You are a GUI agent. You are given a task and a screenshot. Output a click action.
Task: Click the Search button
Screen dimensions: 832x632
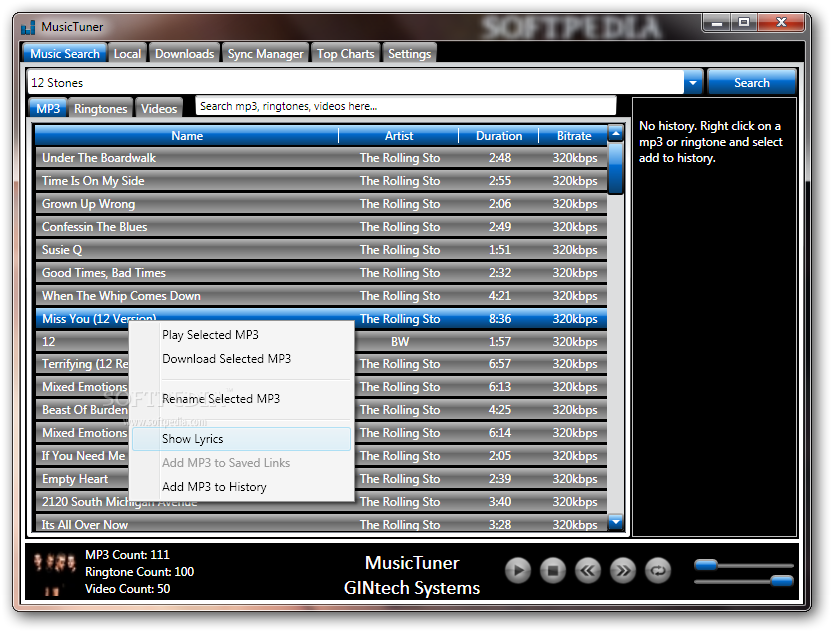(x=751, y=83)
